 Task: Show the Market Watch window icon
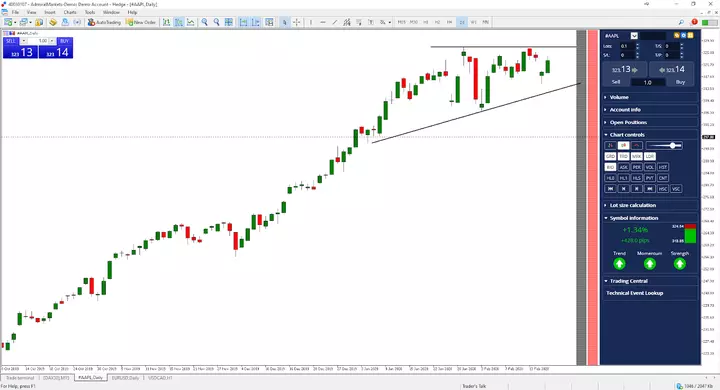39,22
